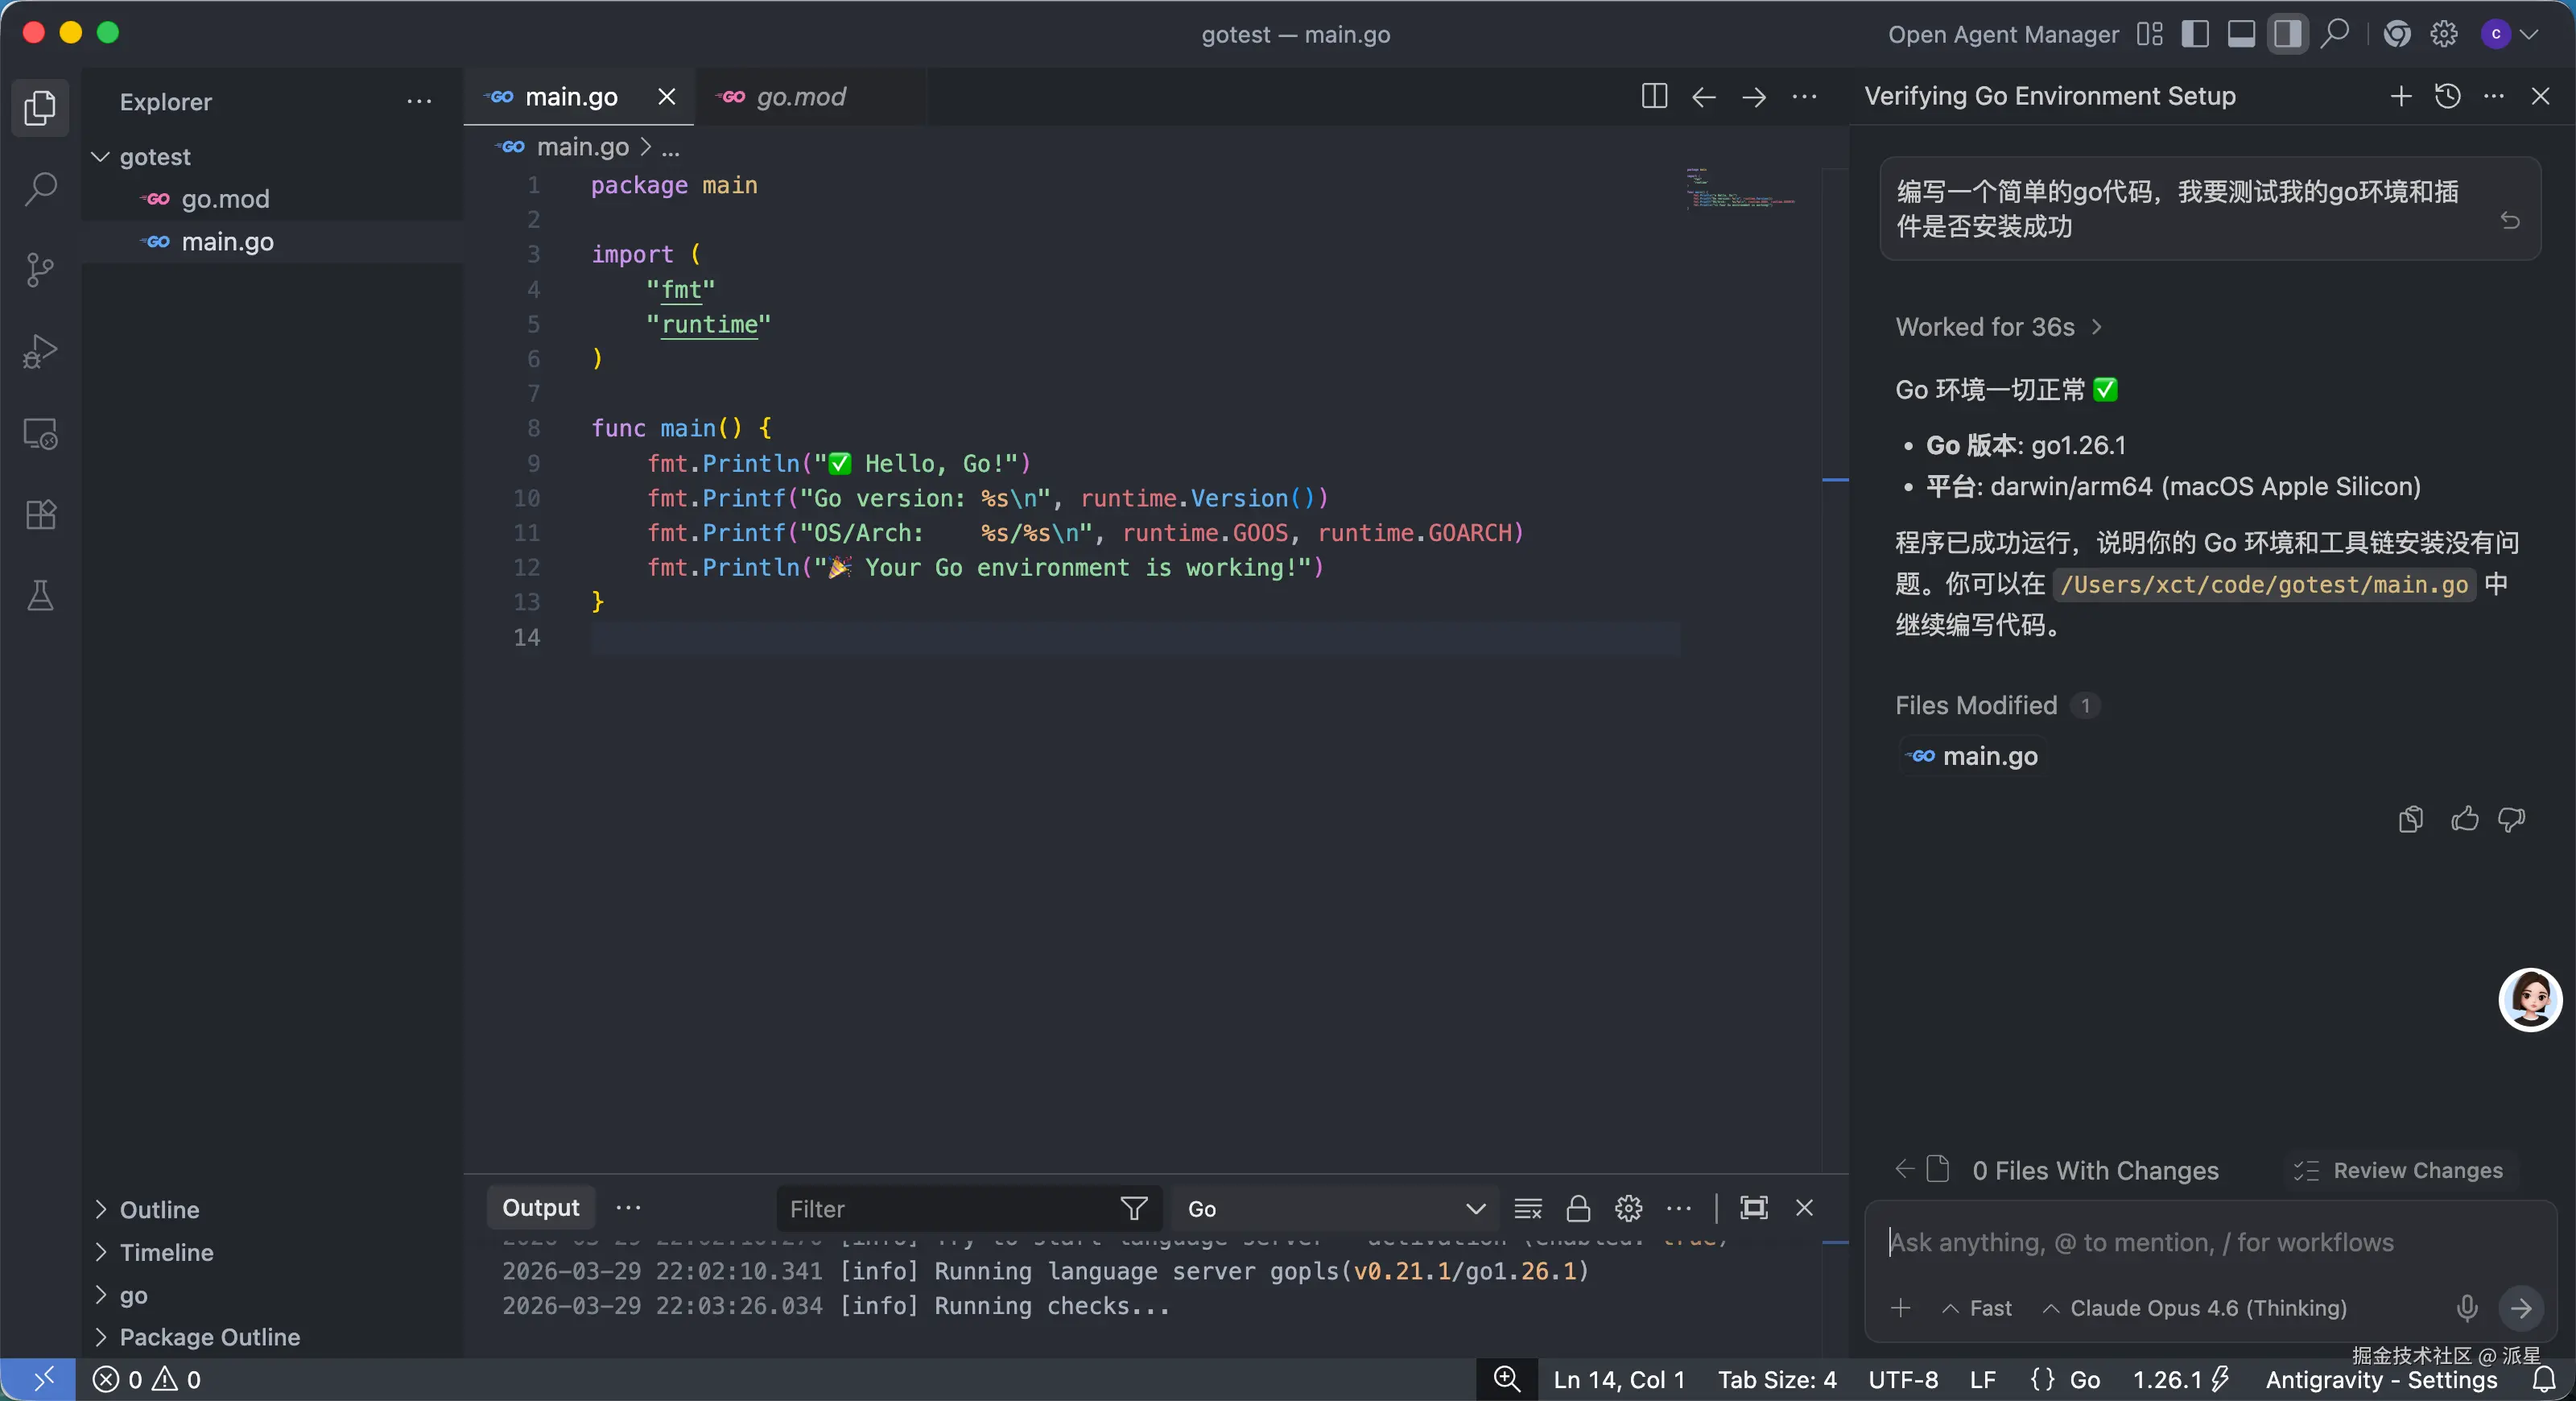Open the Extensions view
Viewport: 2576px width, 1401px height.
(40, 515)
